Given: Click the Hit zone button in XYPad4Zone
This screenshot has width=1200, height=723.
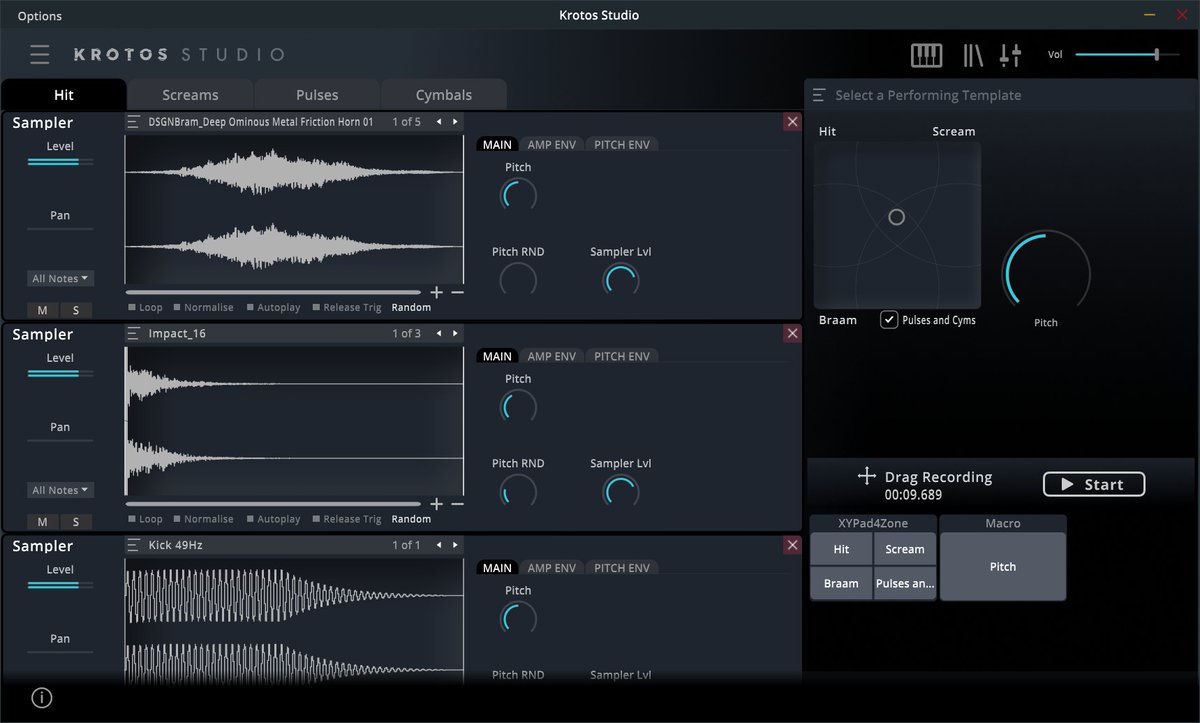Looking at the screenshot, I should (x=841, y=549).
